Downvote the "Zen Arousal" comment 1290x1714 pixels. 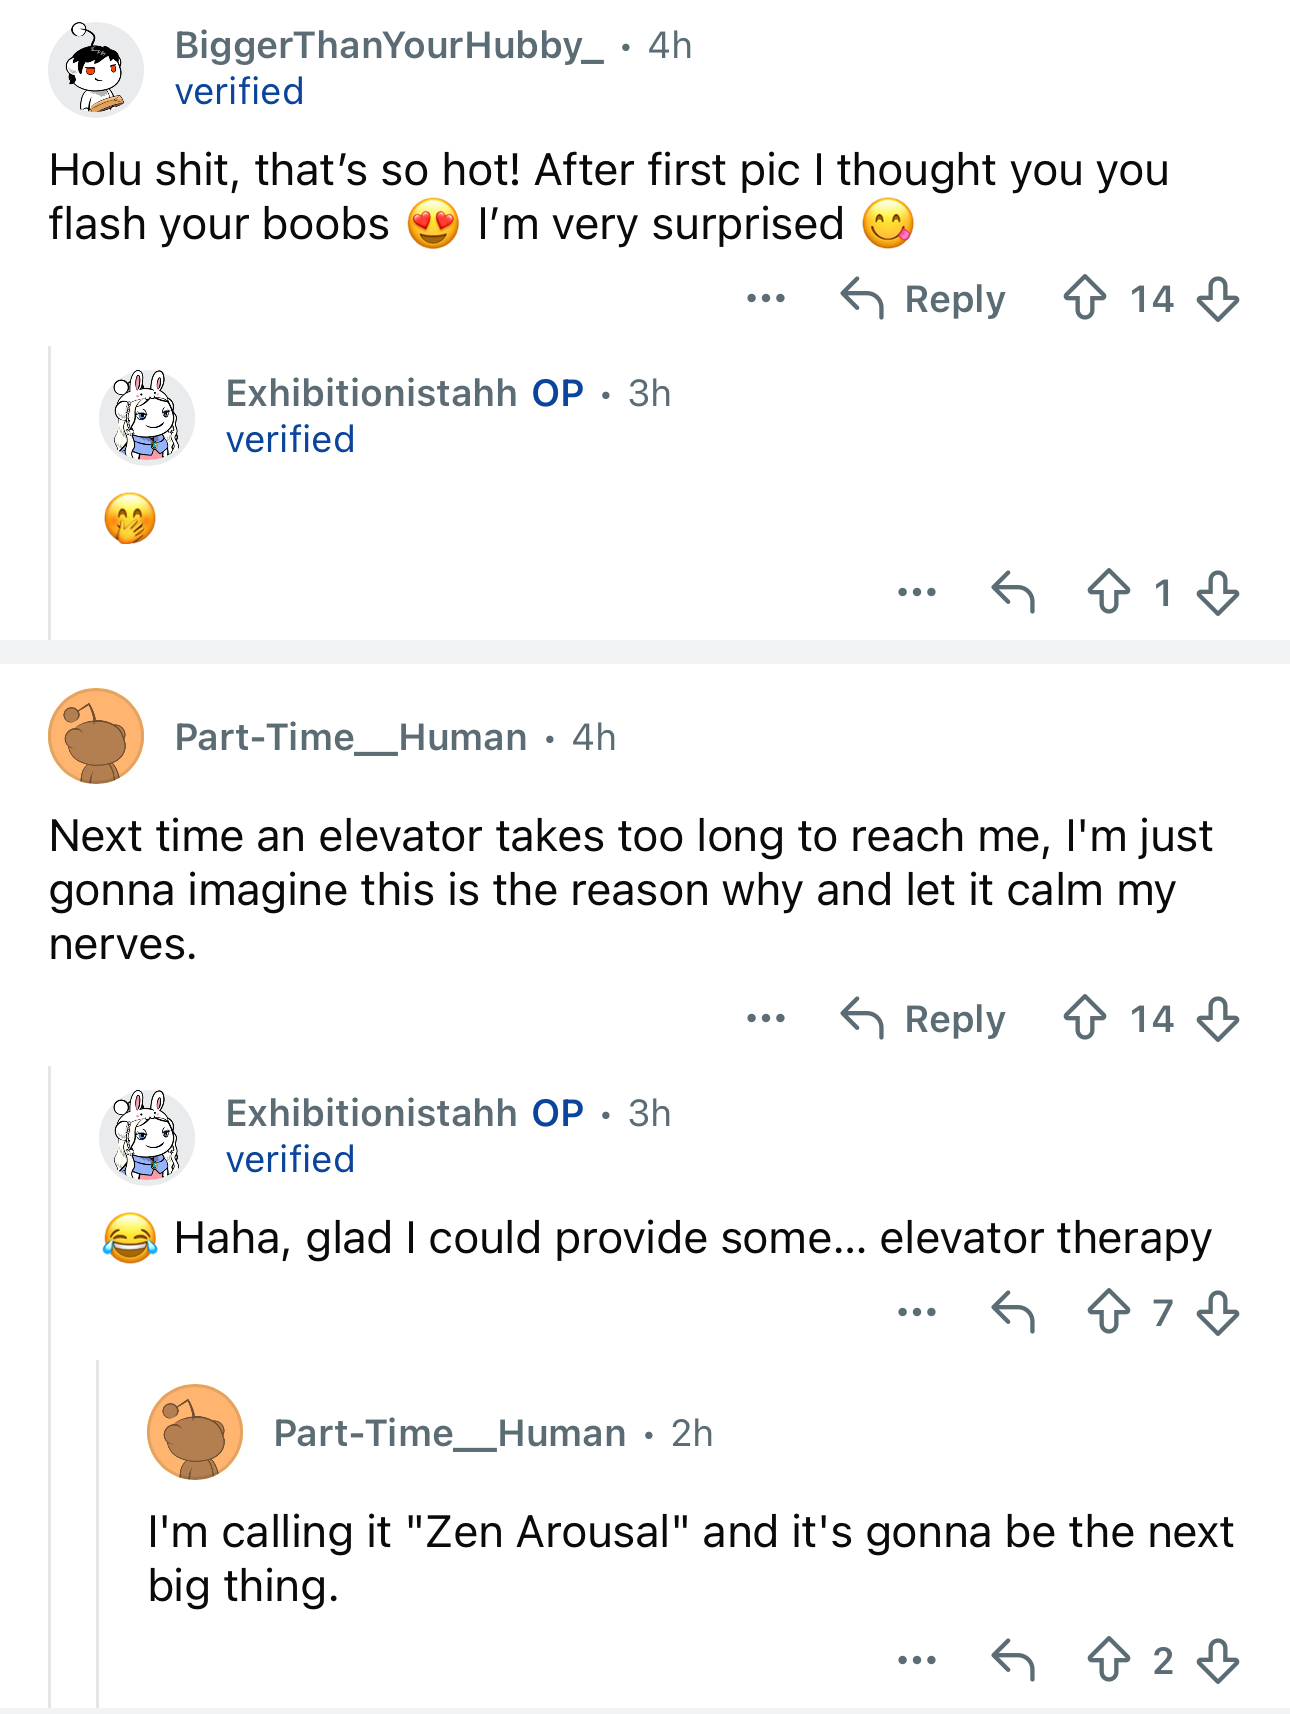pos(1217,1660)
